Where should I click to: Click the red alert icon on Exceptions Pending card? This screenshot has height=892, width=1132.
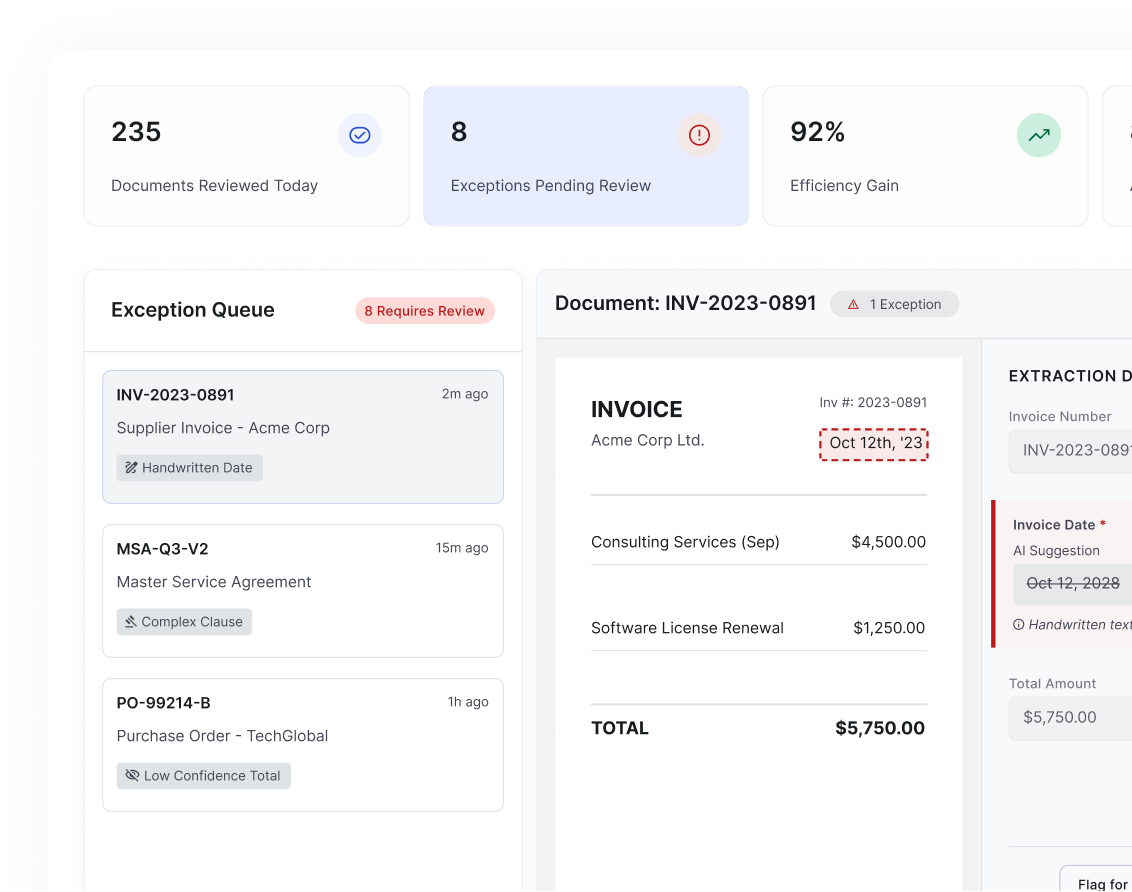(699, 135)
